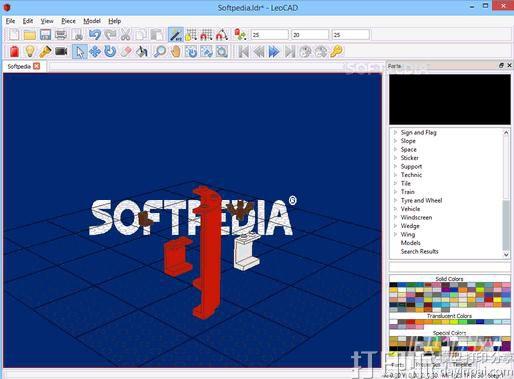Click the Save file icon
Viewport: 514px width, 379px height.
pos(45,35)
